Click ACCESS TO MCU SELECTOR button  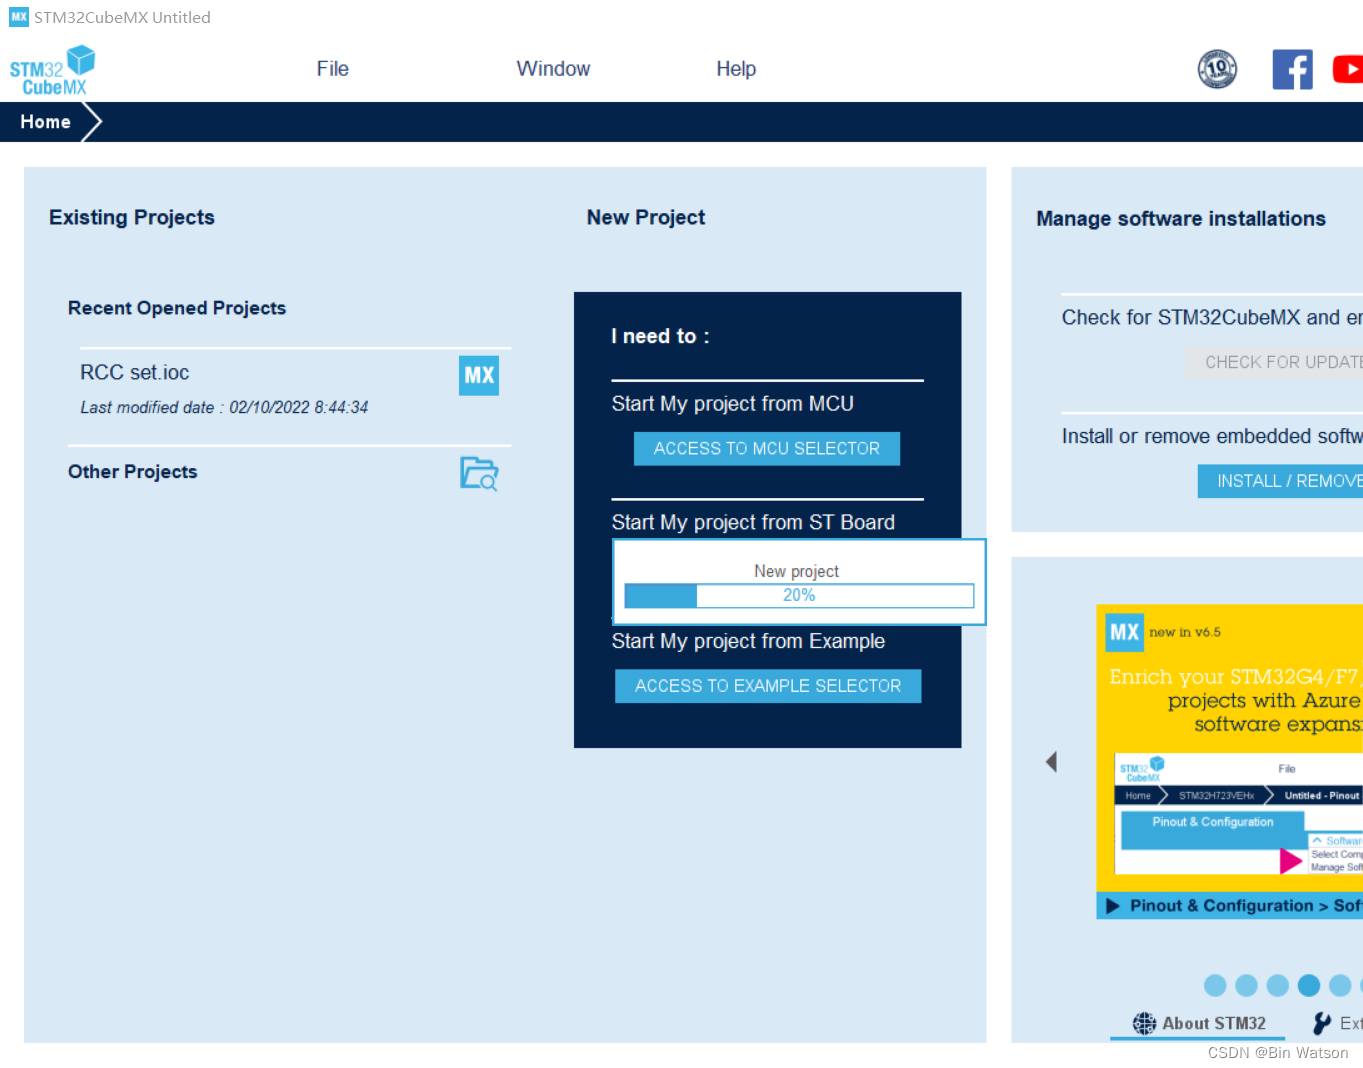pos(767,449)
